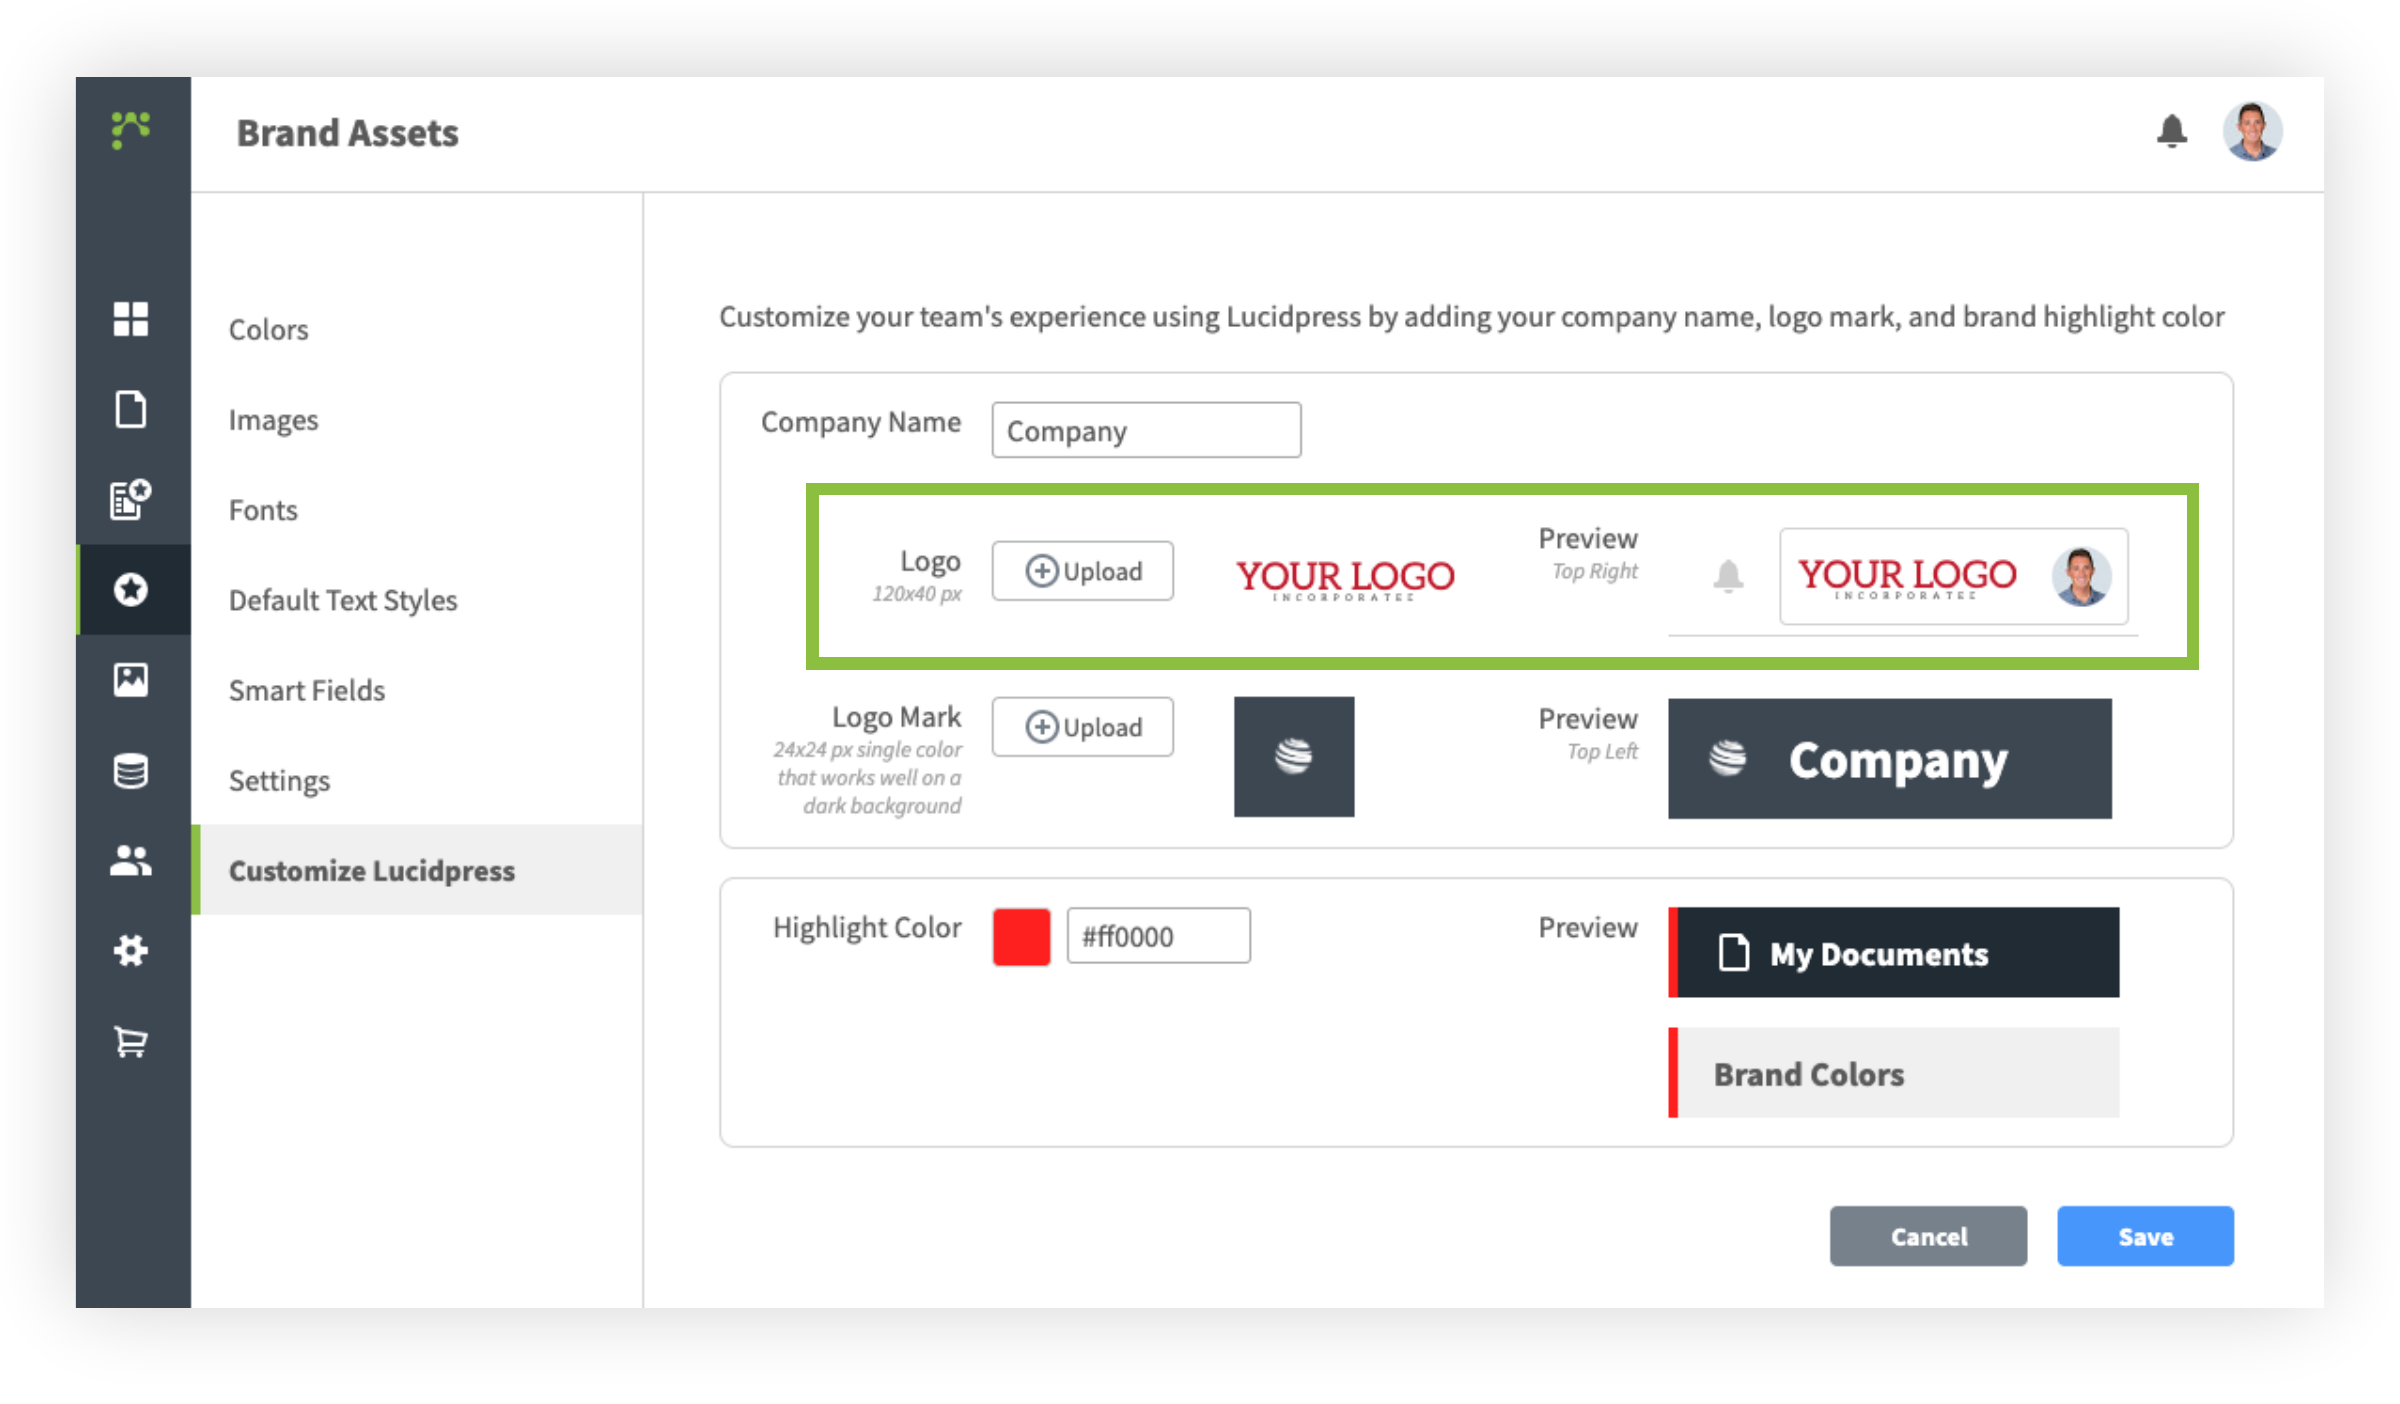Image resolution: width=2400 pixels, height=1404 pixels.
Task: Click the Cancel button
Action: [1928, 1236]
